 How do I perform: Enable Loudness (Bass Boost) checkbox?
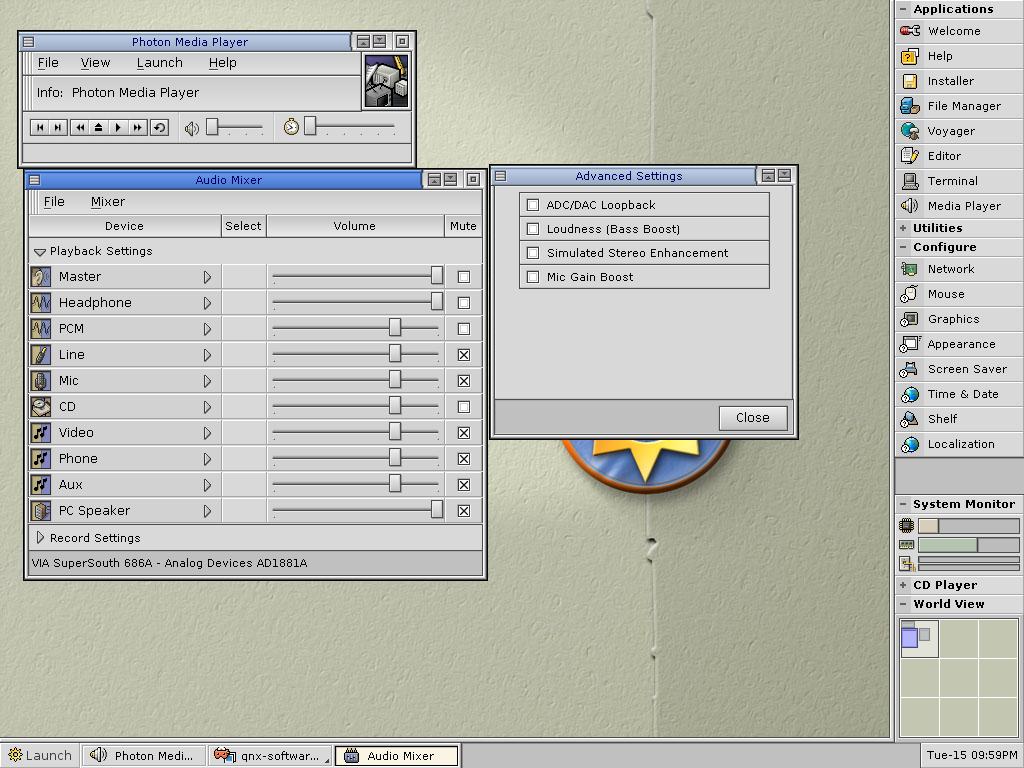tap(533, 229)
